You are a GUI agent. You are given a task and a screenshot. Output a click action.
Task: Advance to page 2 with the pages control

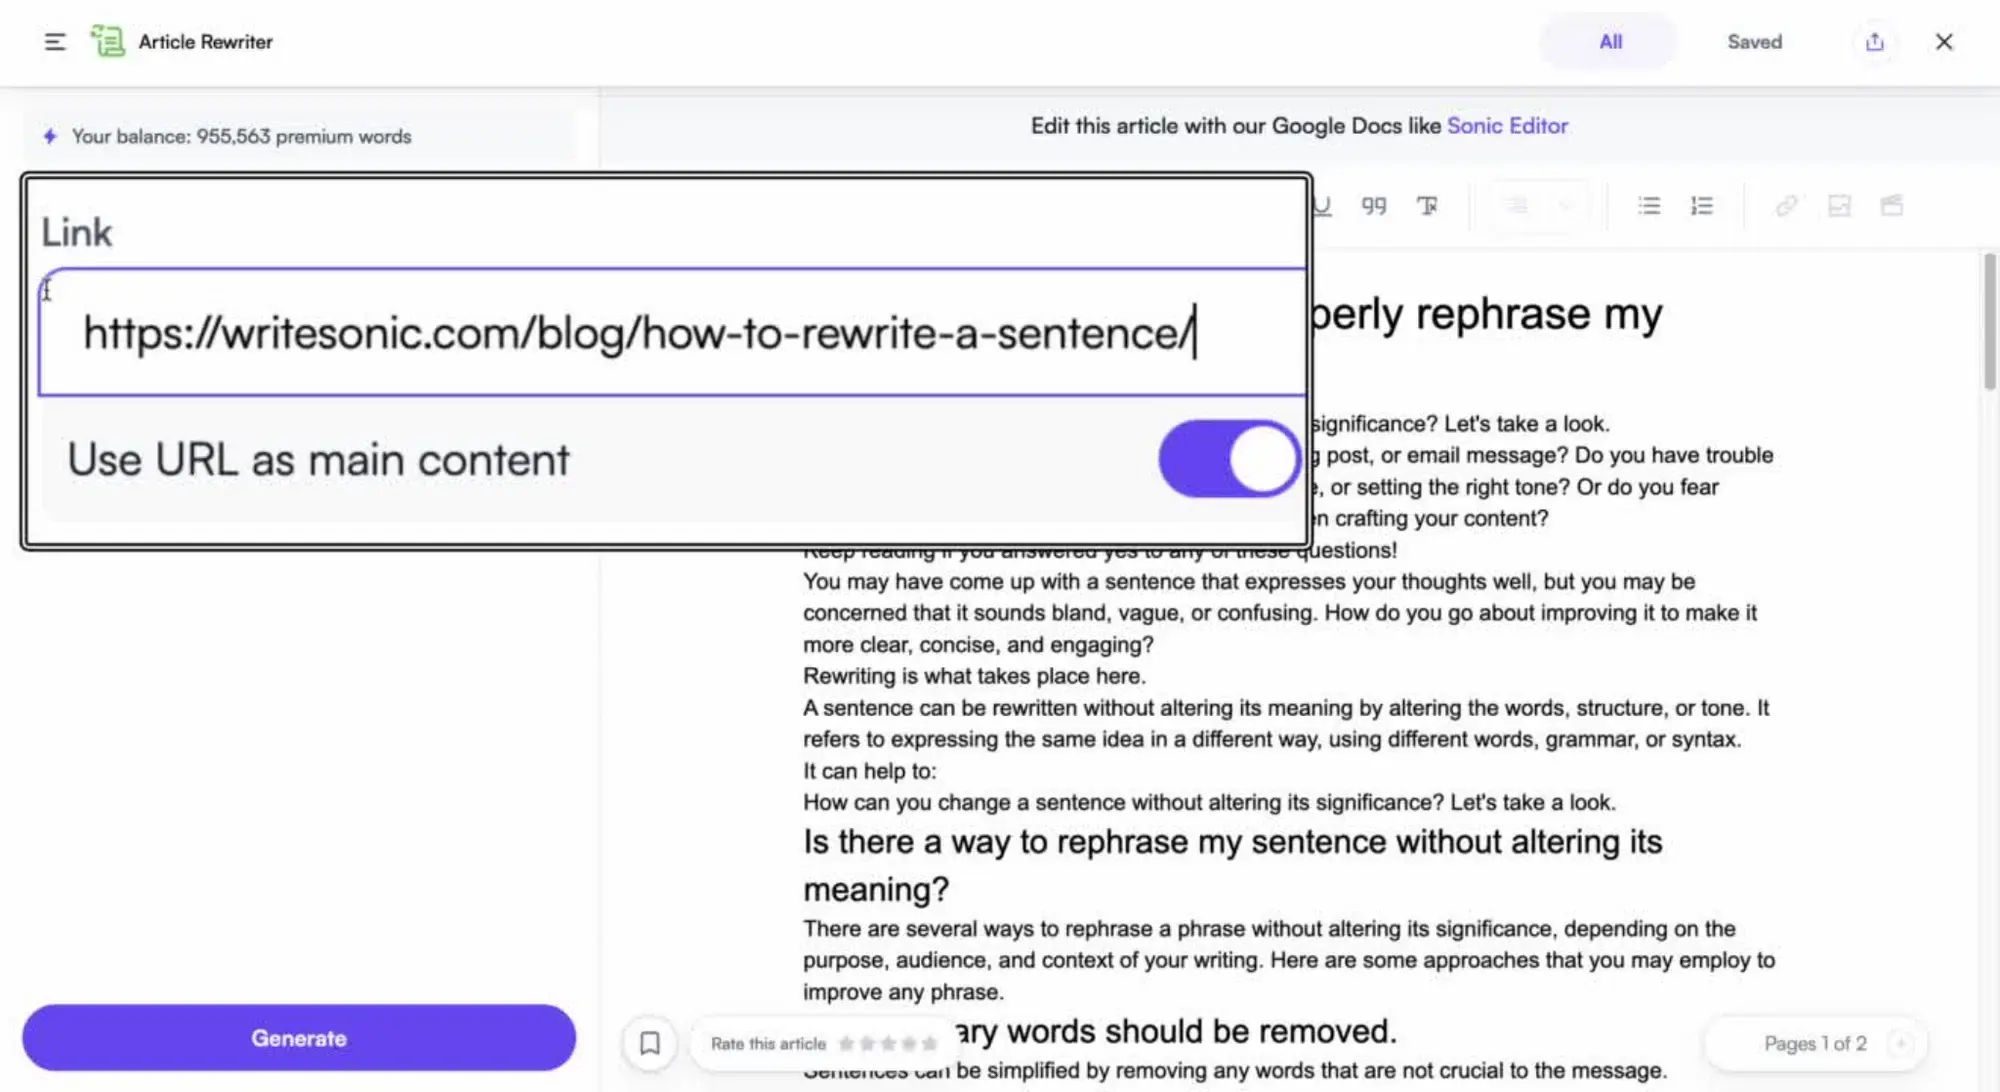tap(1899, 1043)
